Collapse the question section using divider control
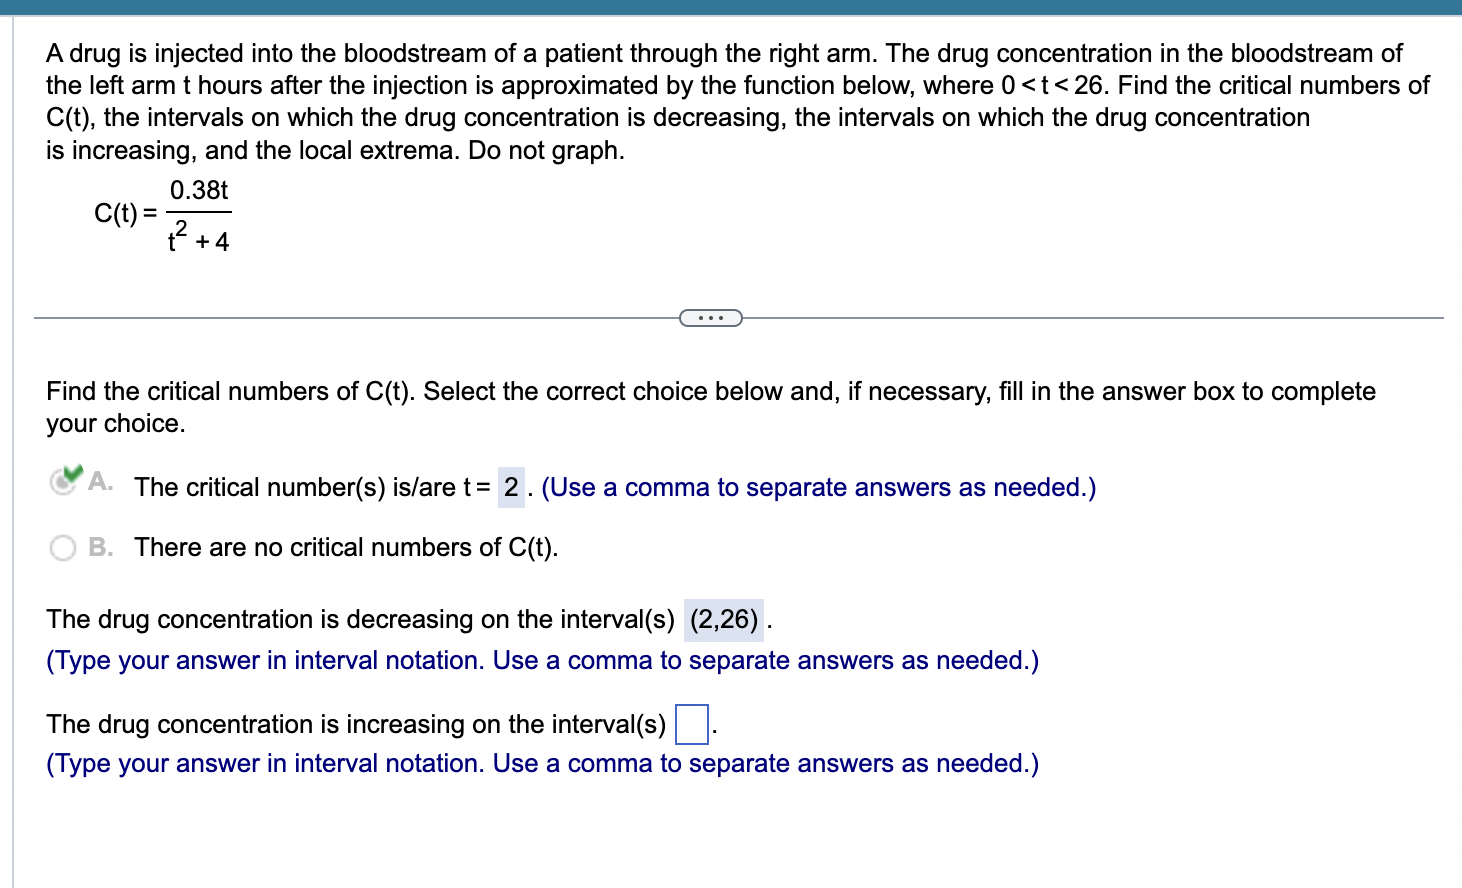This screenshot has width=1462, height=888. [x=711, y=317]
